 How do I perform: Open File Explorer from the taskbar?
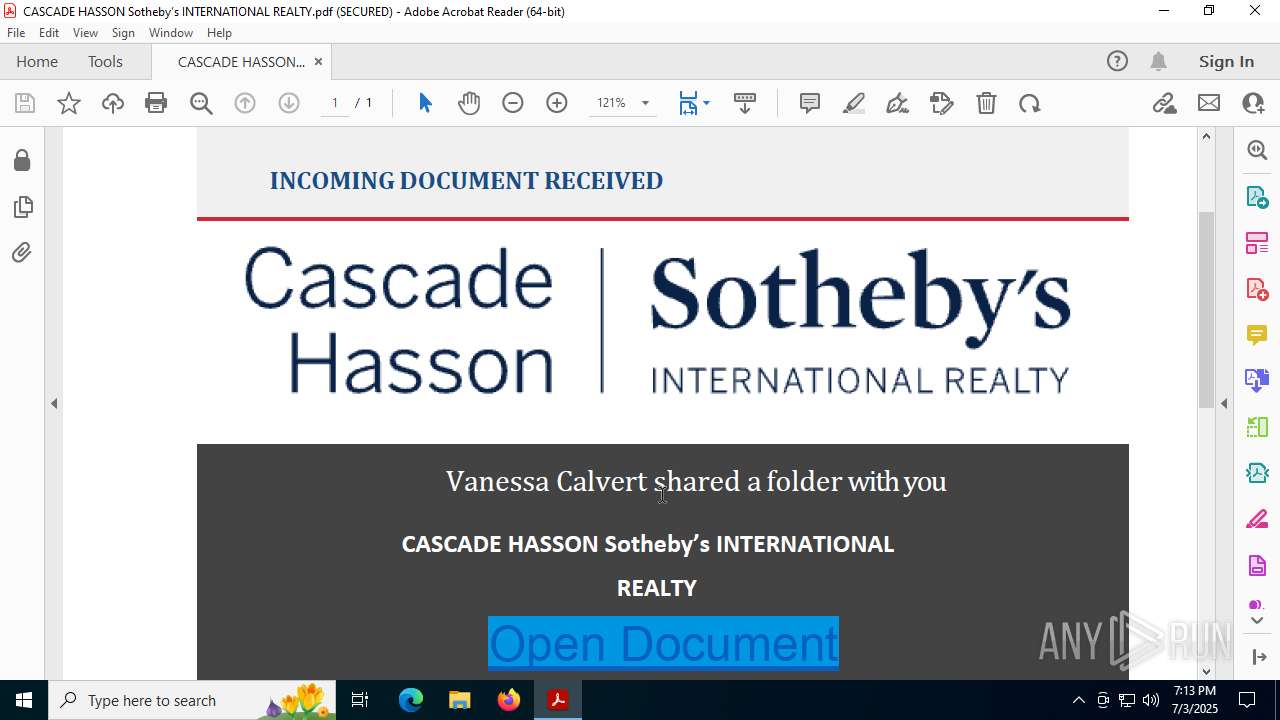pos(460,700)
